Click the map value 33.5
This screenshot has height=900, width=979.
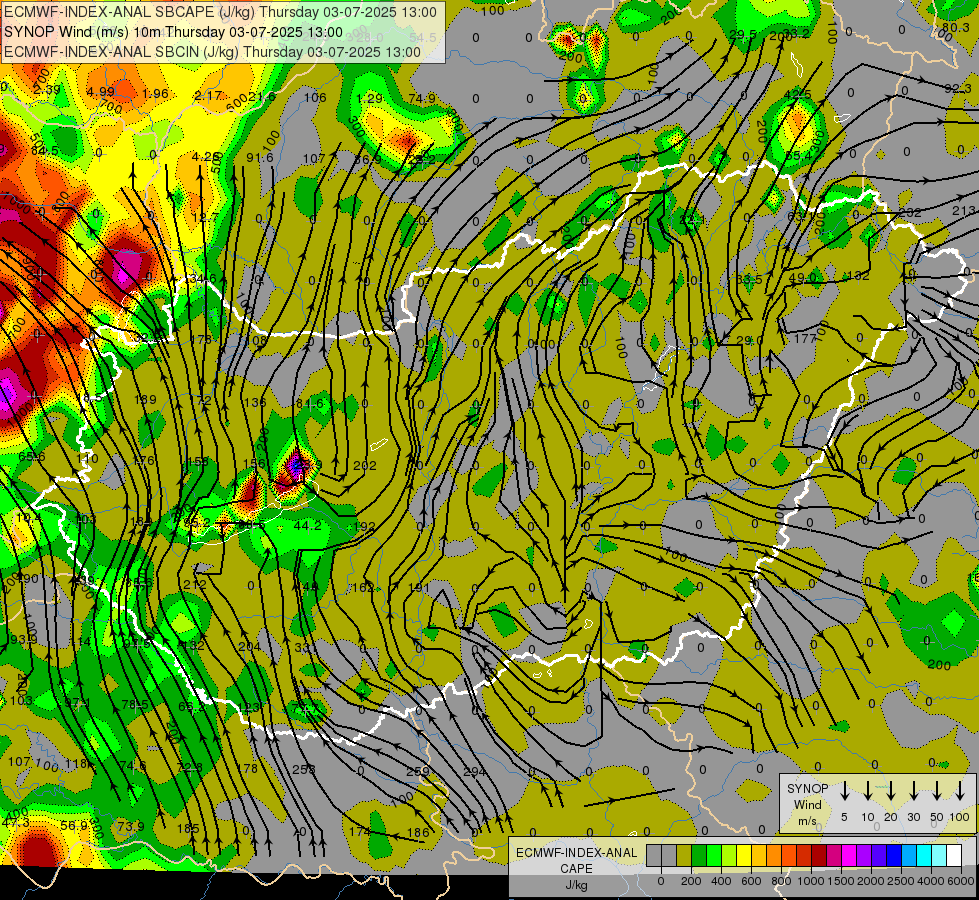coord(749,279)
